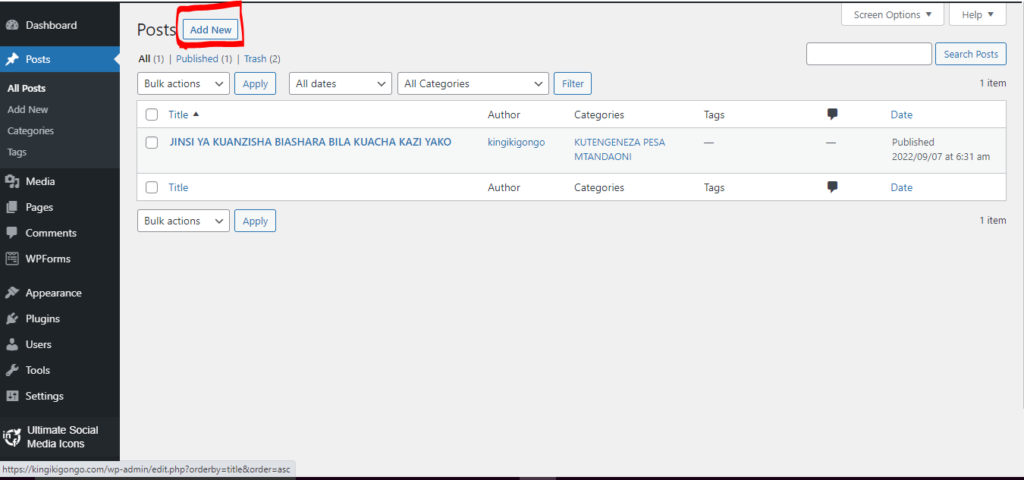
Task: Click the top Apply button
Action: tap(255, 84)
